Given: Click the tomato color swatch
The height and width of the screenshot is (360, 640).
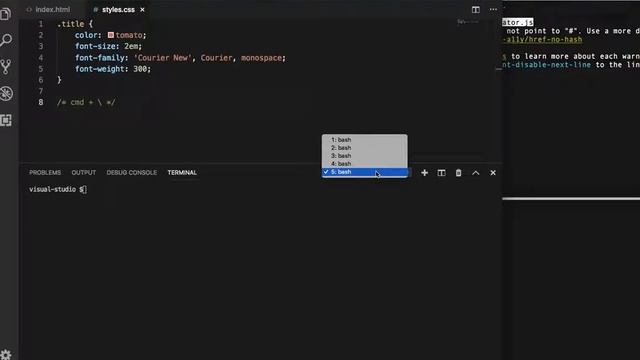Looking at the screenshot, I should [111, 35].
